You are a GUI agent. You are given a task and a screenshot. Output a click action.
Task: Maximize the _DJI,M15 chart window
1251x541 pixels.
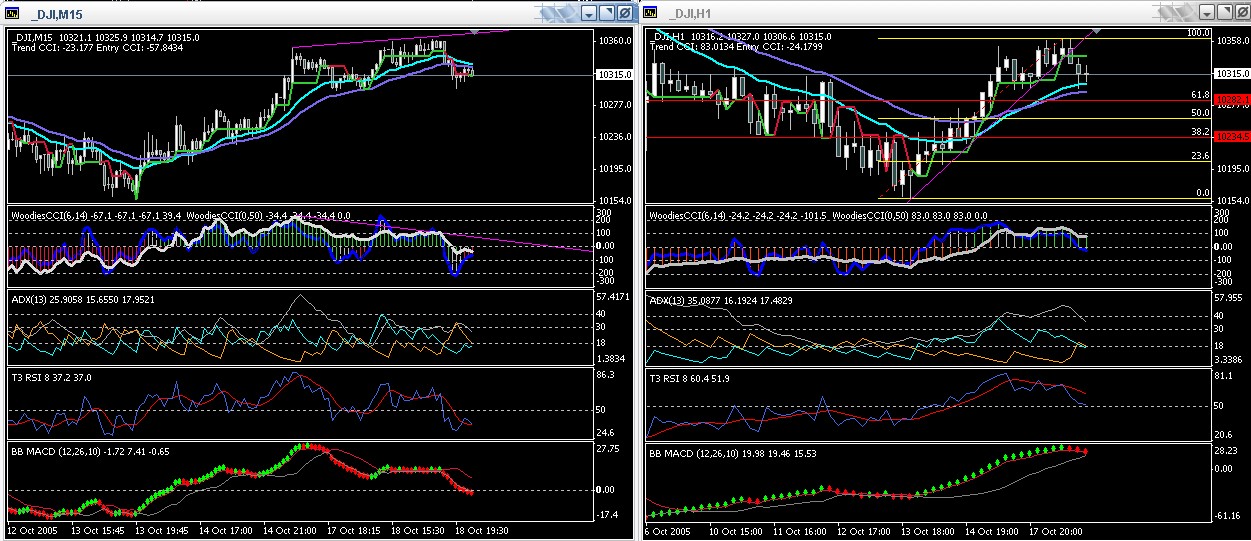(x=607, y=13)
